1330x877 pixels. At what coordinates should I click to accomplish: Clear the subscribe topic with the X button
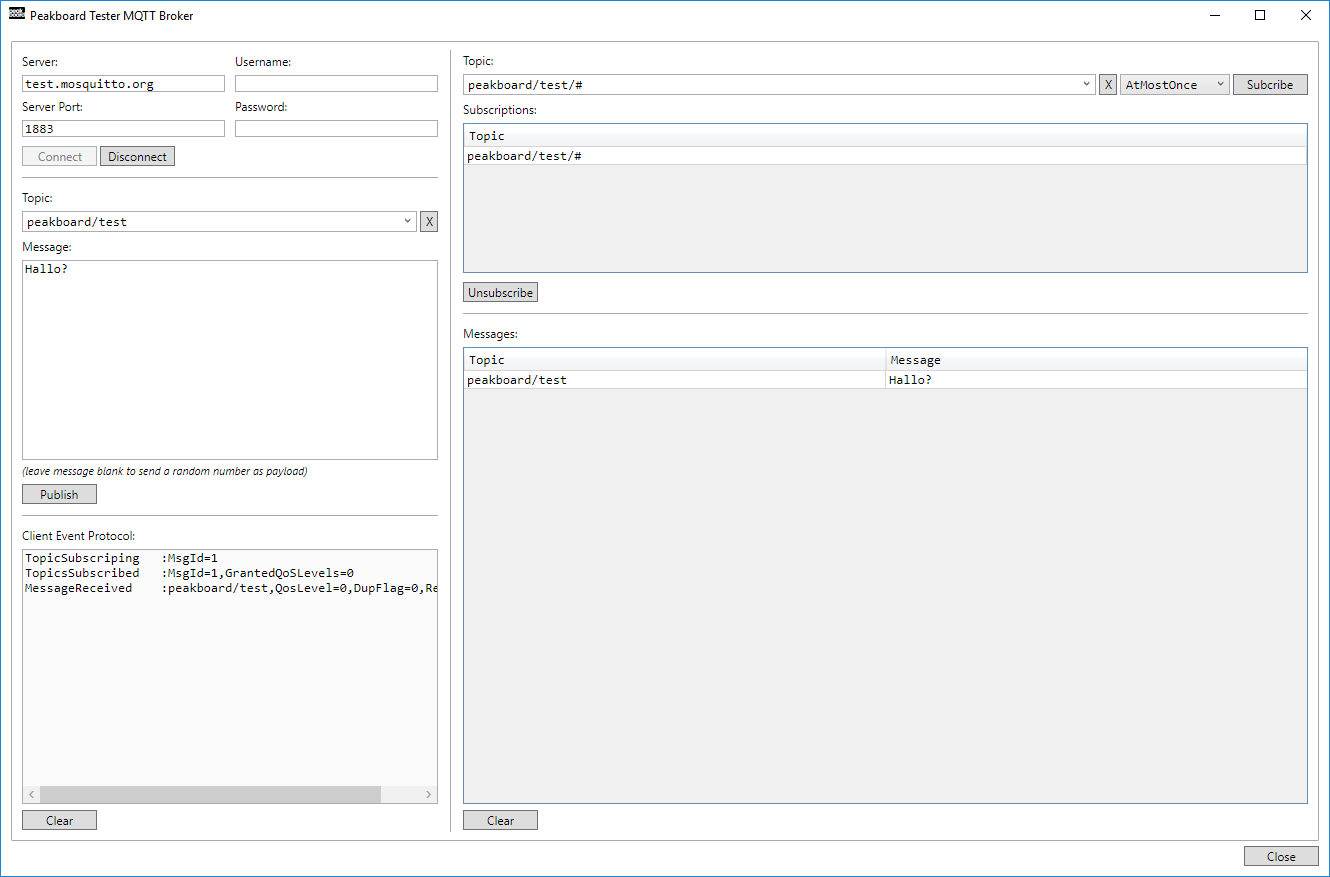[x=1107, y=84]
